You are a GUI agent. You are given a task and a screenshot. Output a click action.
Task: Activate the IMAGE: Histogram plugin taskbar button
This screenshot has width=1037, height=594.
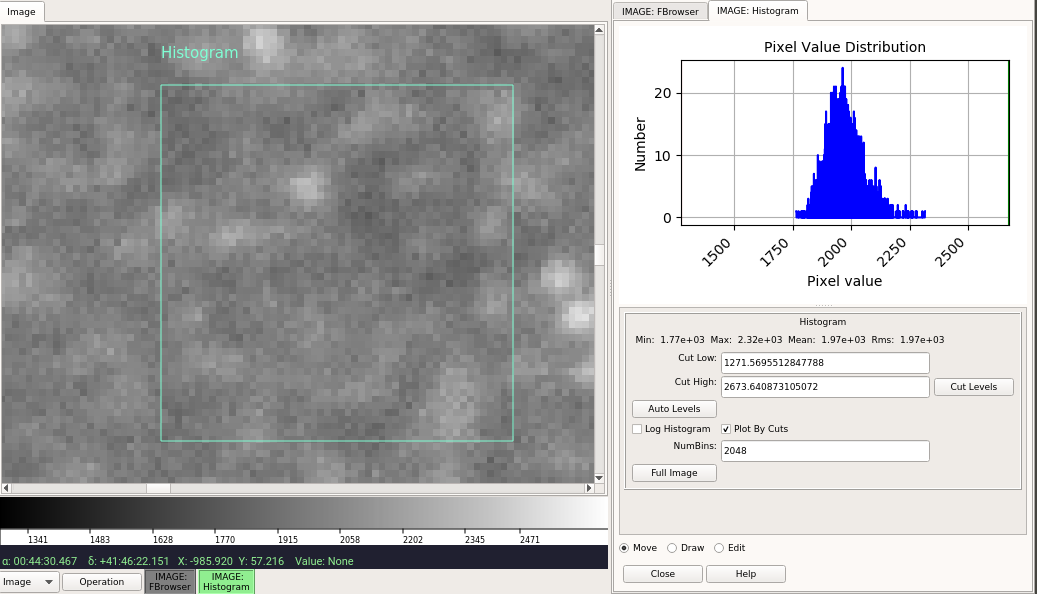[x=226, y=581]
